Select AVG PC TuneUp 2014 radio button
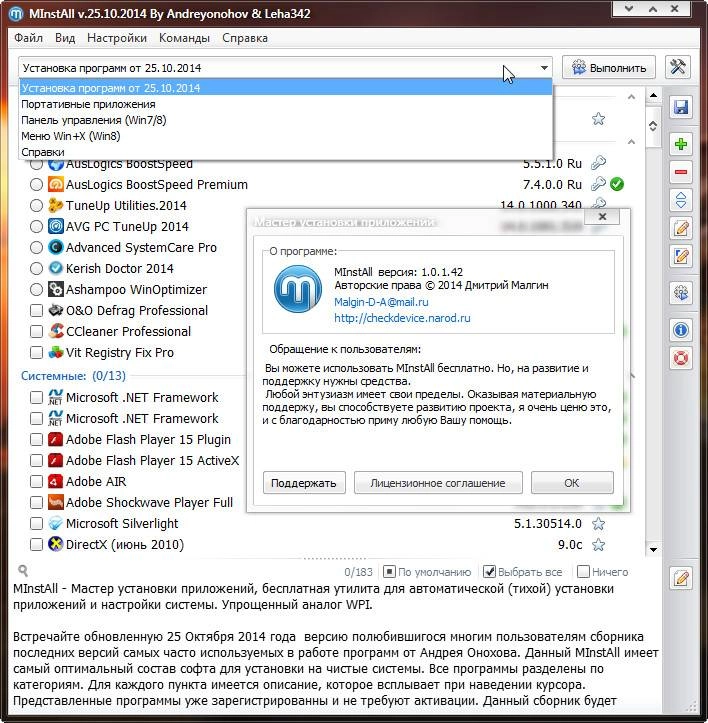The width and height of the screenshot is (708, 723). pos(36,226)
